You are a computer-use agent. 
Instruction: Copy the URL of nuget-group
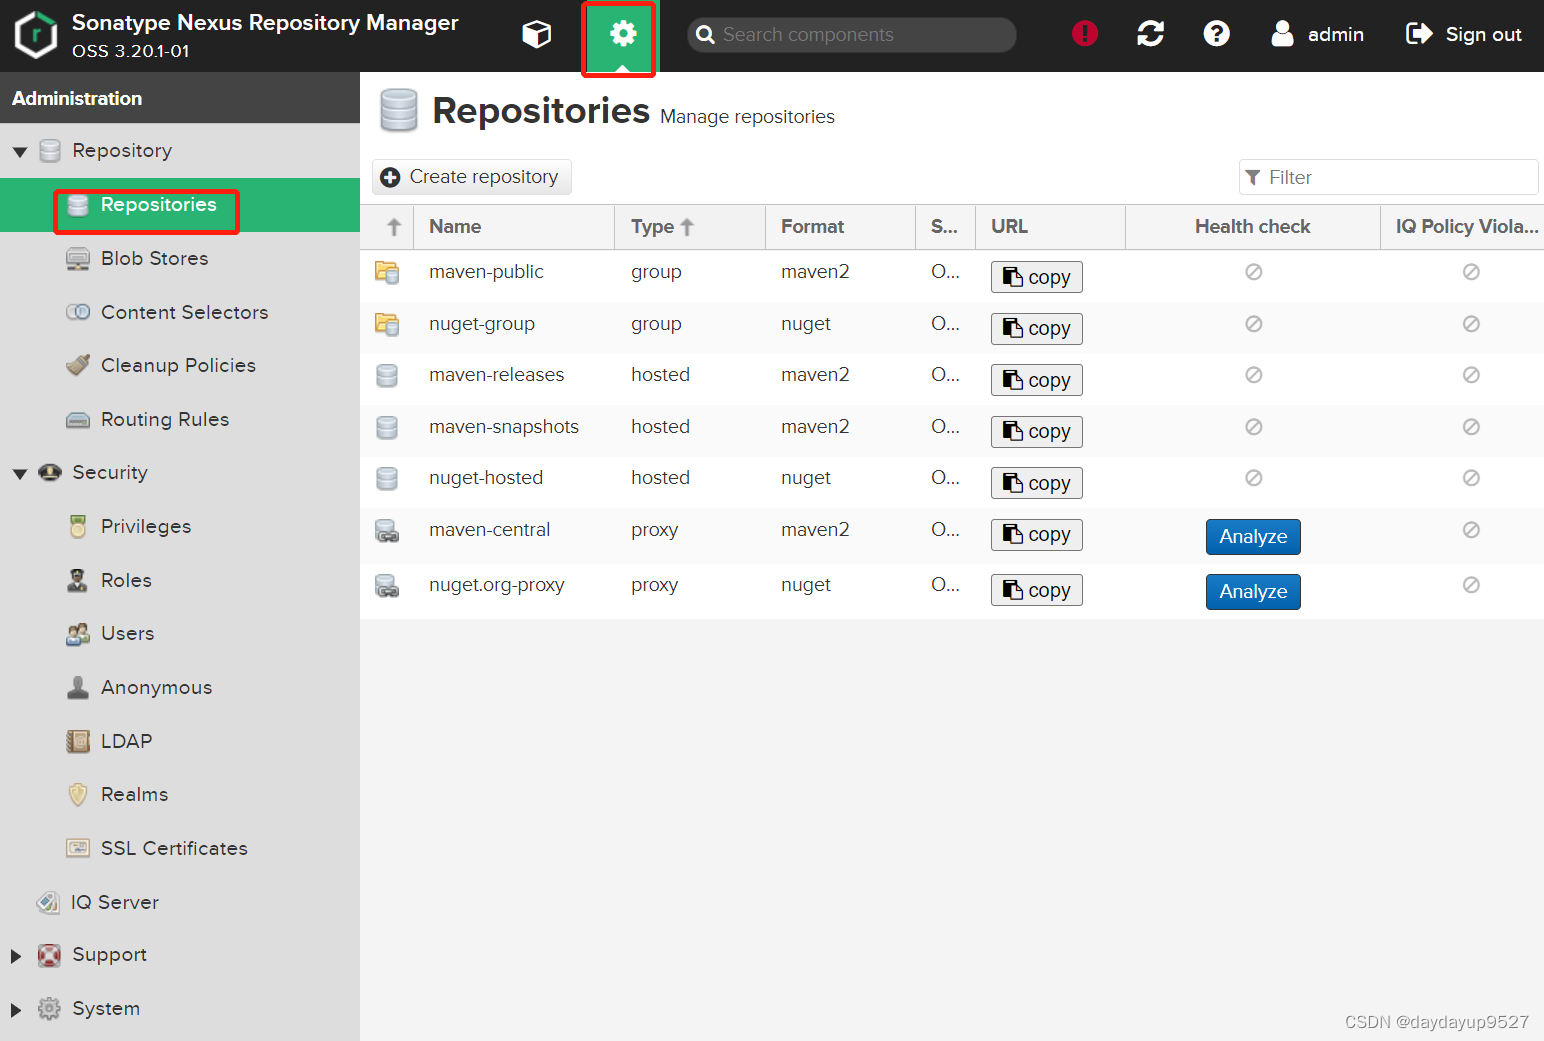tap(1037, 328)
